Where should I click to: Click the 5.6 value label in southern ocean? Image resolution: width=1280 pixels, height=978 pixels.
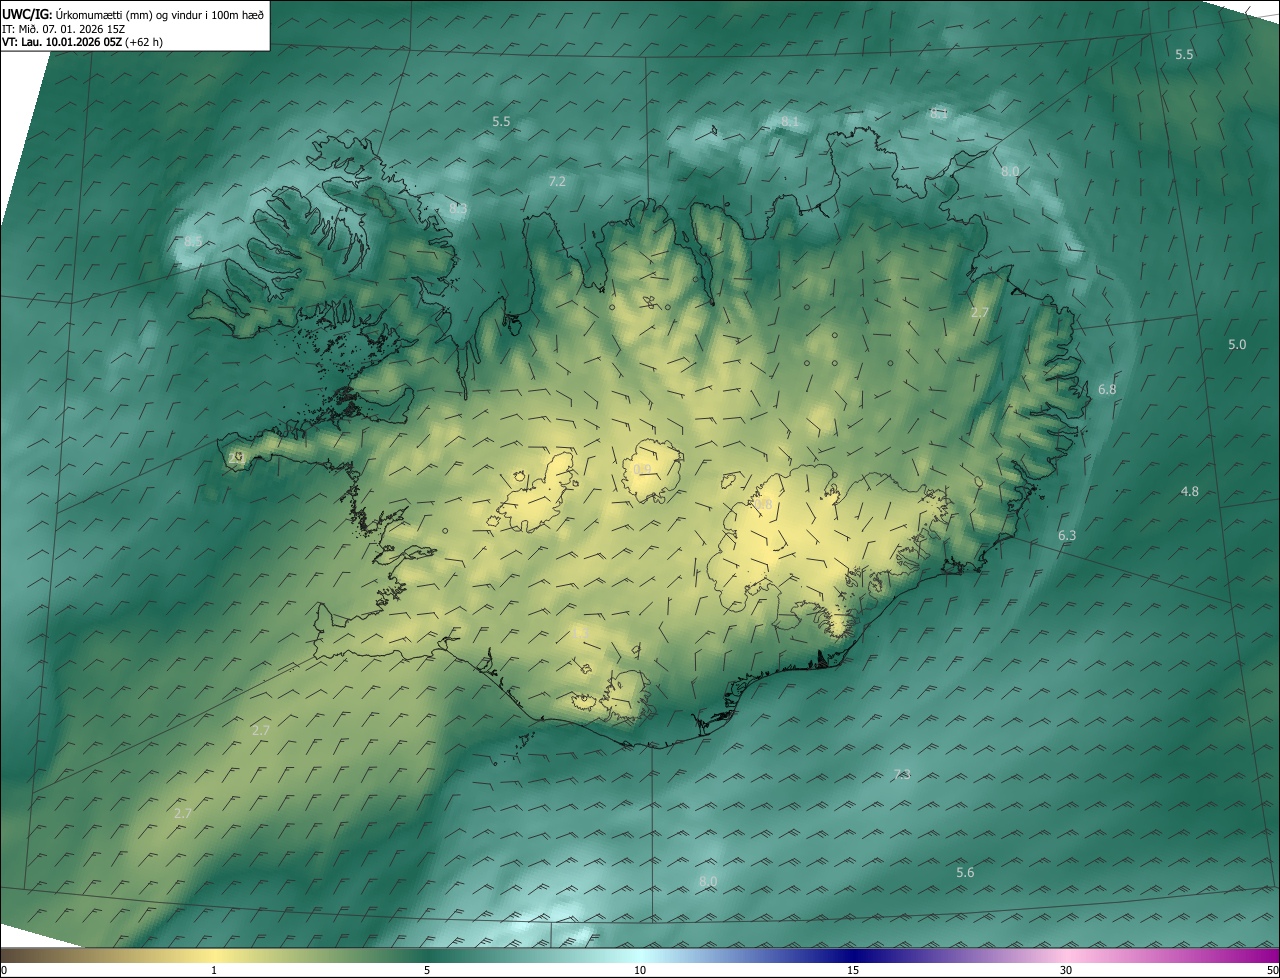click(964, 872)
